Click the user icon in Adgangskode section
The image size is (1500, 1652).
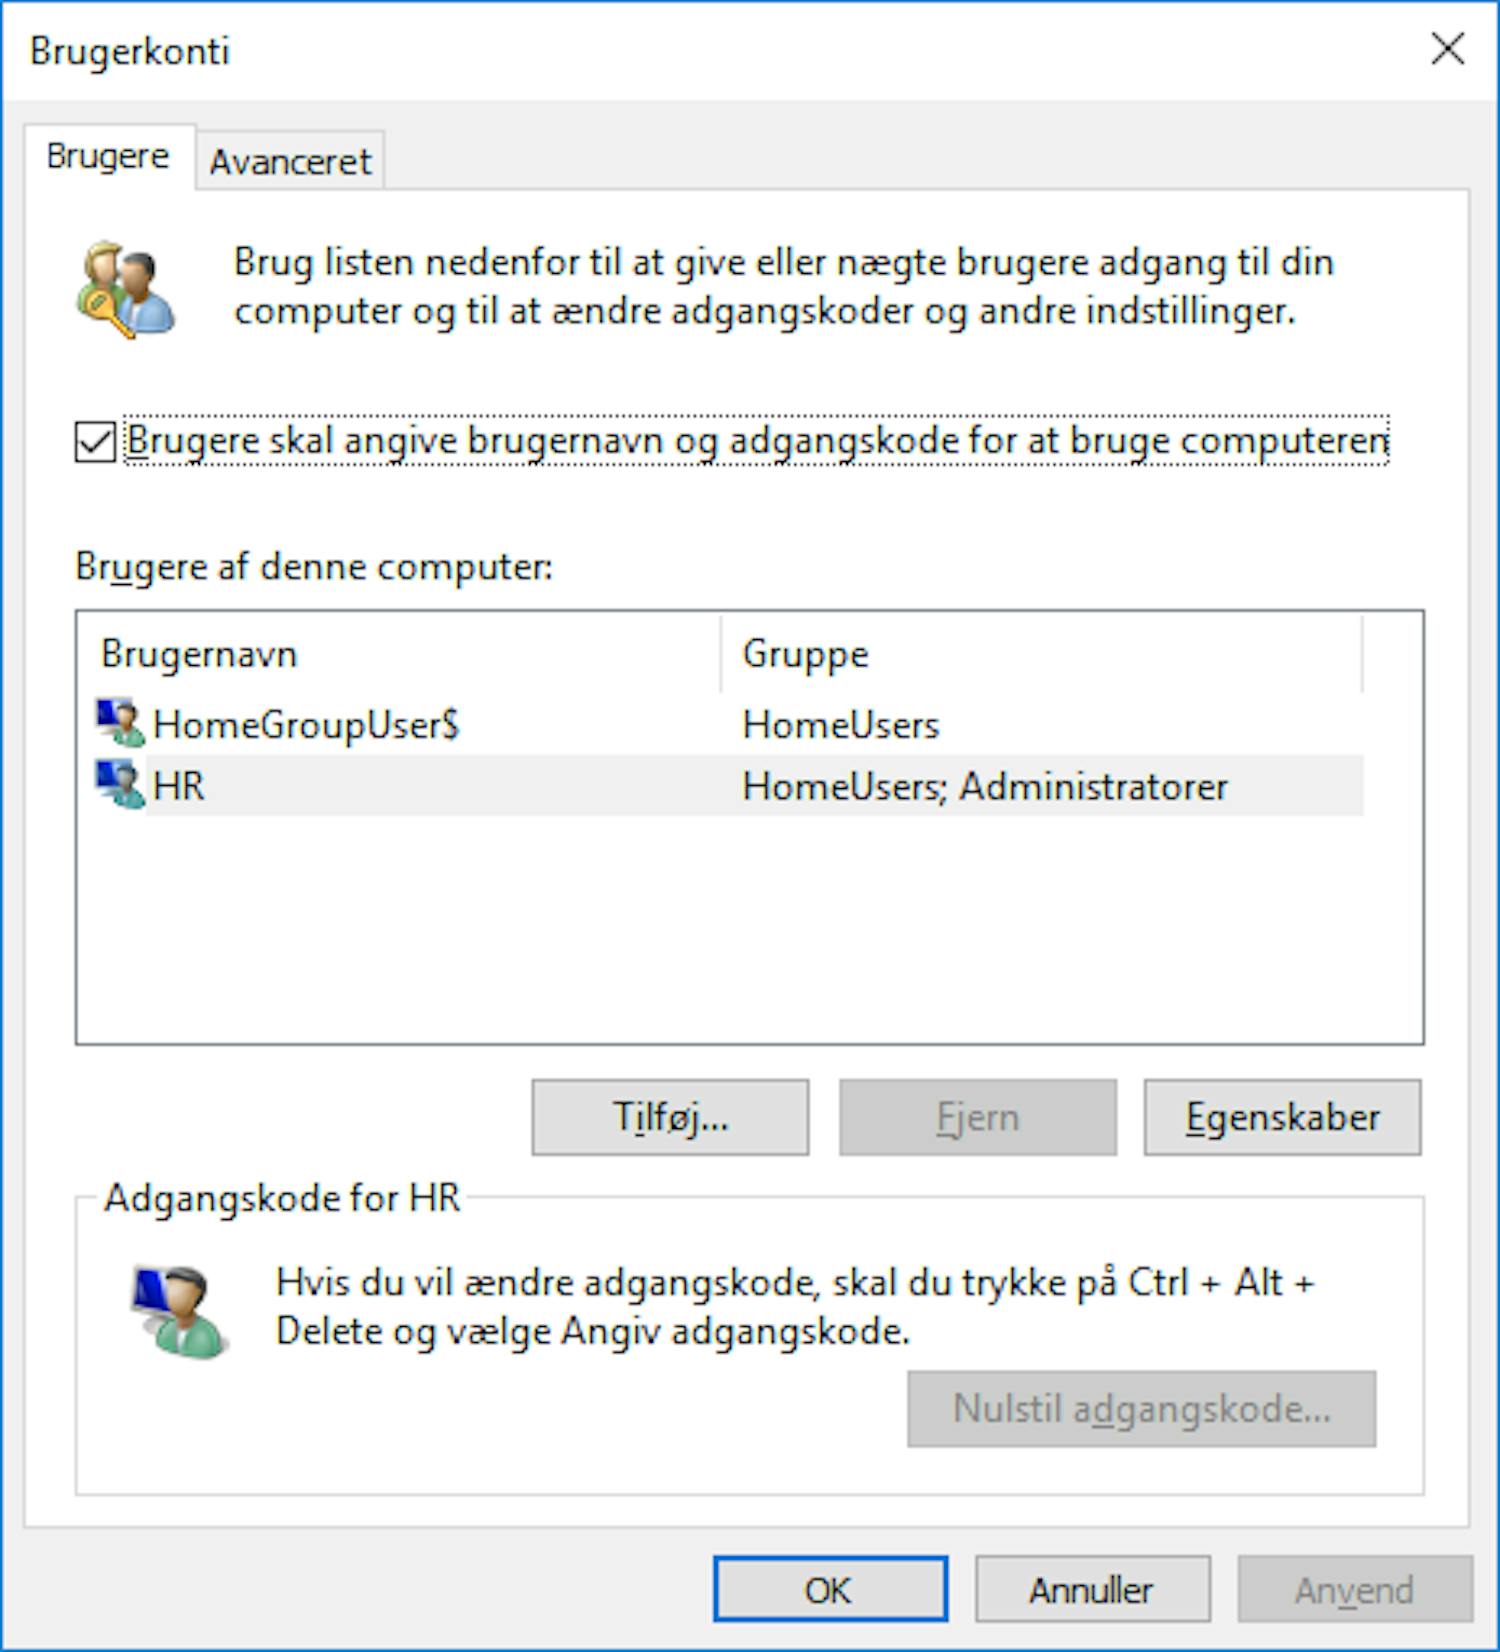click(179, 1311)
